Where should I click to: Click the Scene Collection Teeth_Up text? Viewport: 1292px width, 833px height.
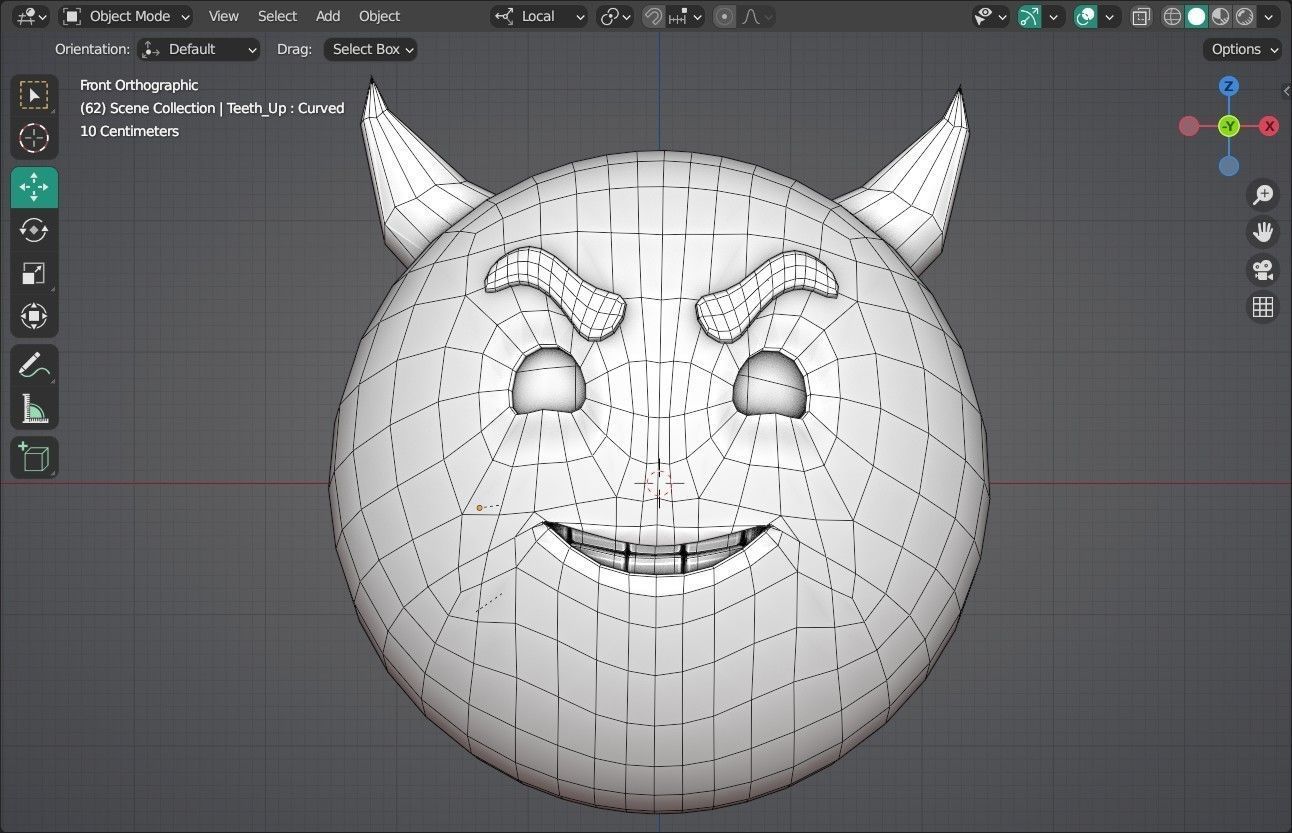(212, 108)
